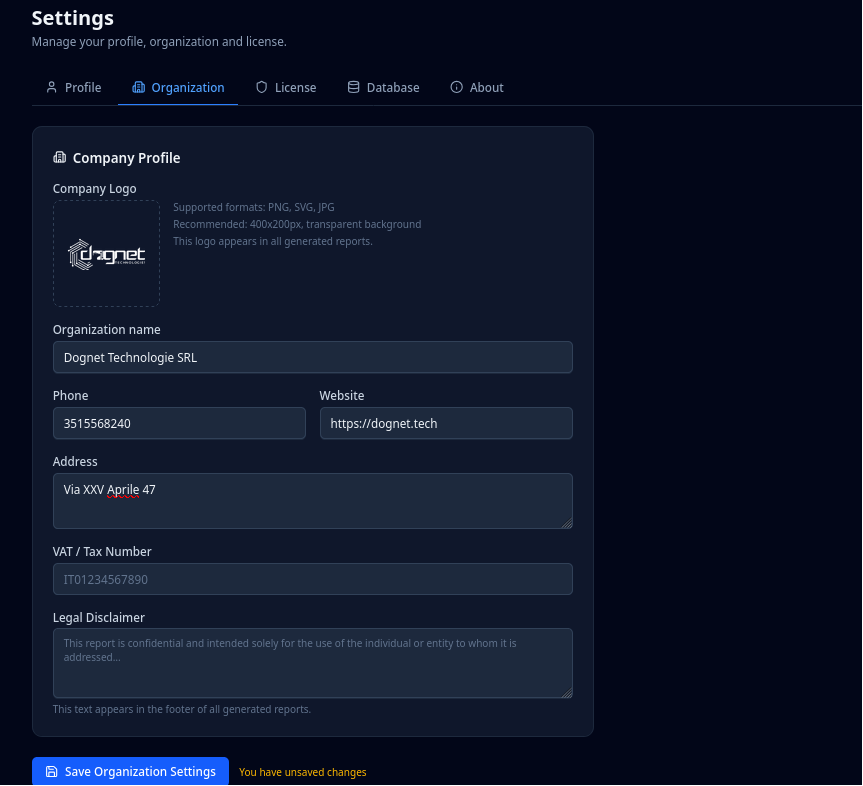Viewport: 863px width, 786px height.
Task: Click the Organization name label
Action: [107, 330]
